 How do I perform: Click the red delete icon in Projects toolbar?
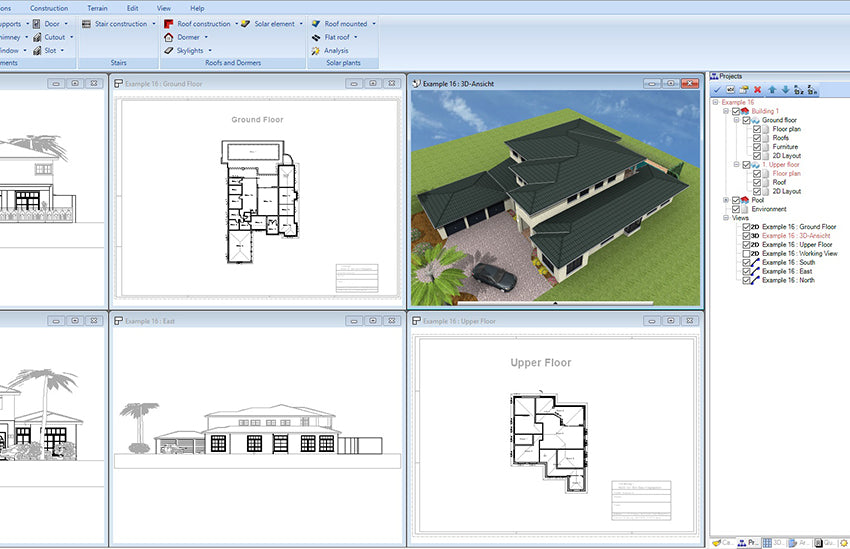[757, 90]
